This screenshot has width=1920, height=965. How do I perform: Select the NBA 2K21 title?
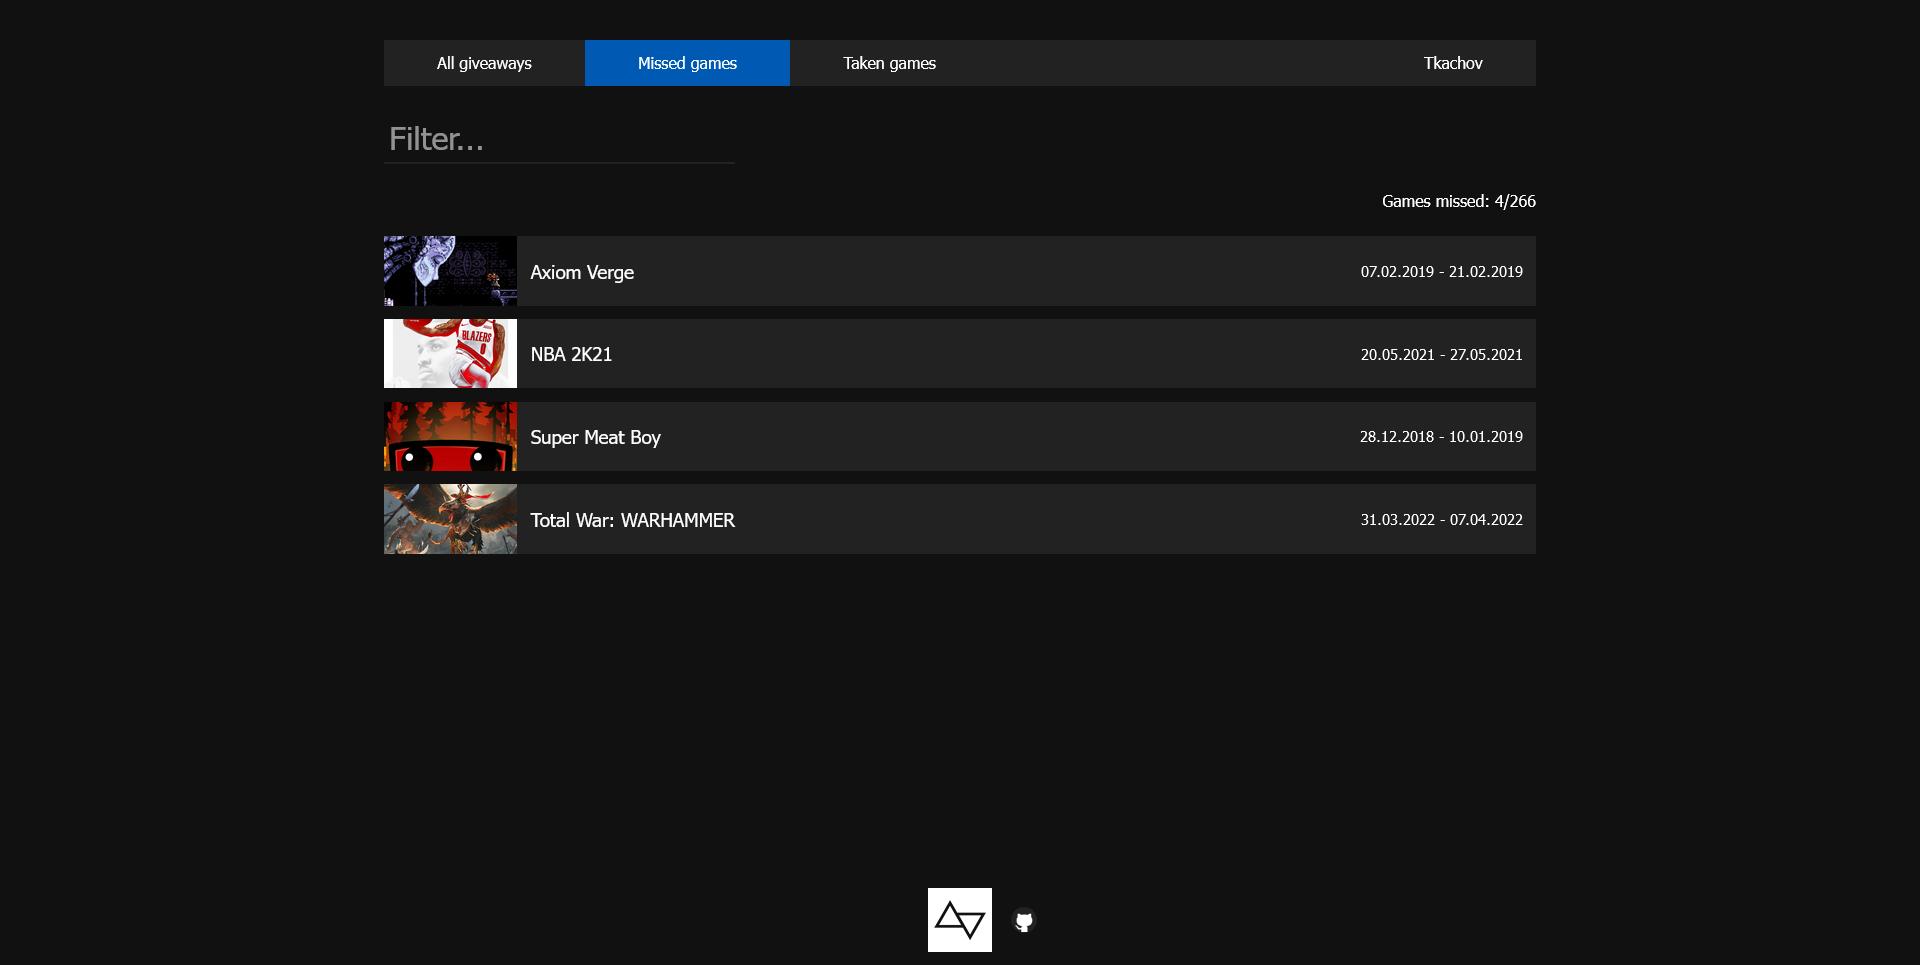pos(571,354)
